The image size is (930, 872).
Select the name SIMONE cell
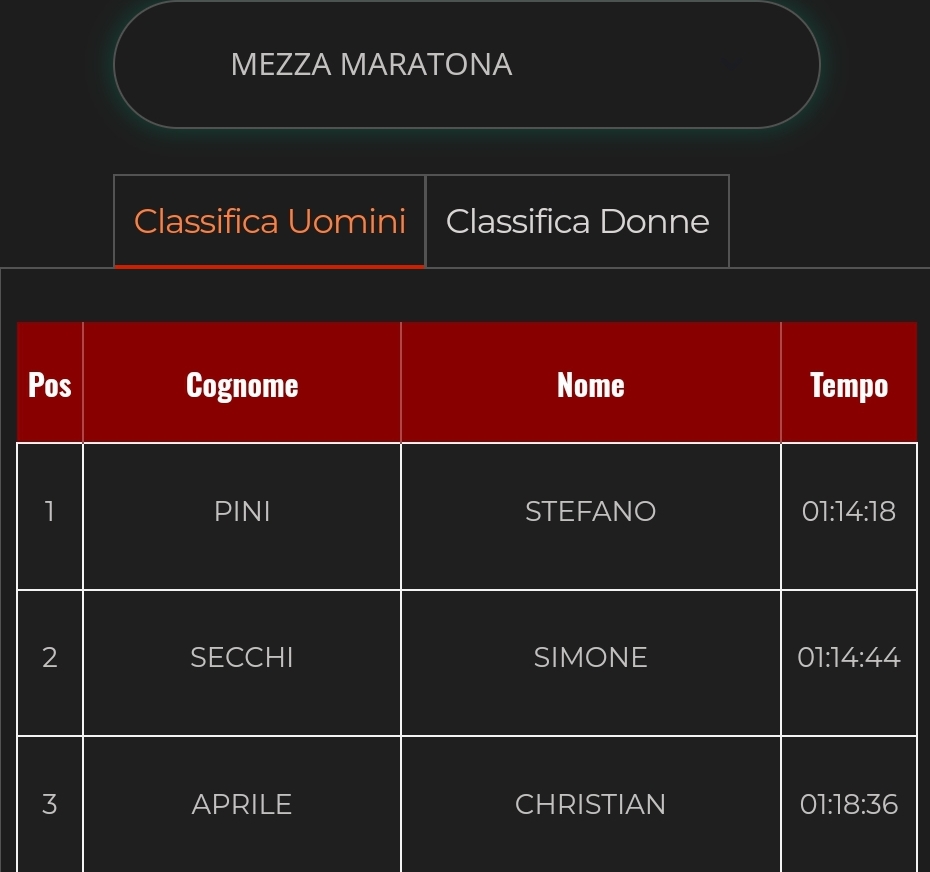[590, 658]
